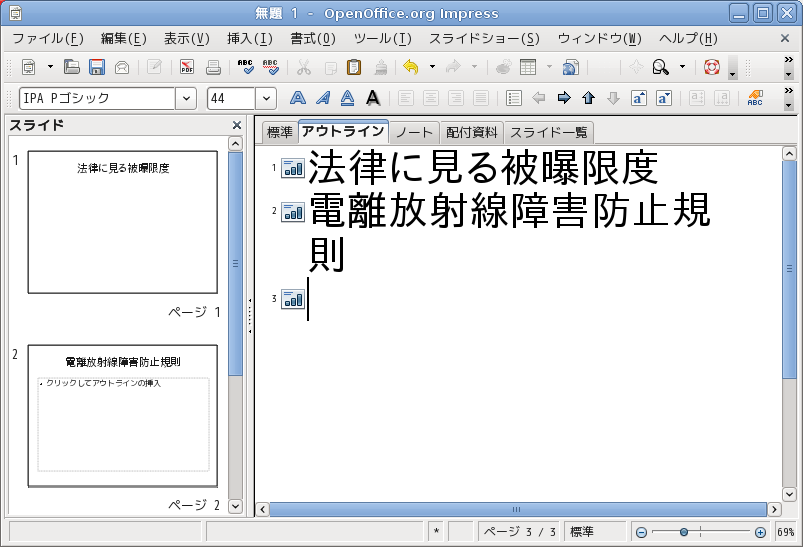This screenshot has height=547, width=803.
Task: Expand the standard toolbar's hidden buttons chevron
Action: pyautogui.click(x=789, y=60)
